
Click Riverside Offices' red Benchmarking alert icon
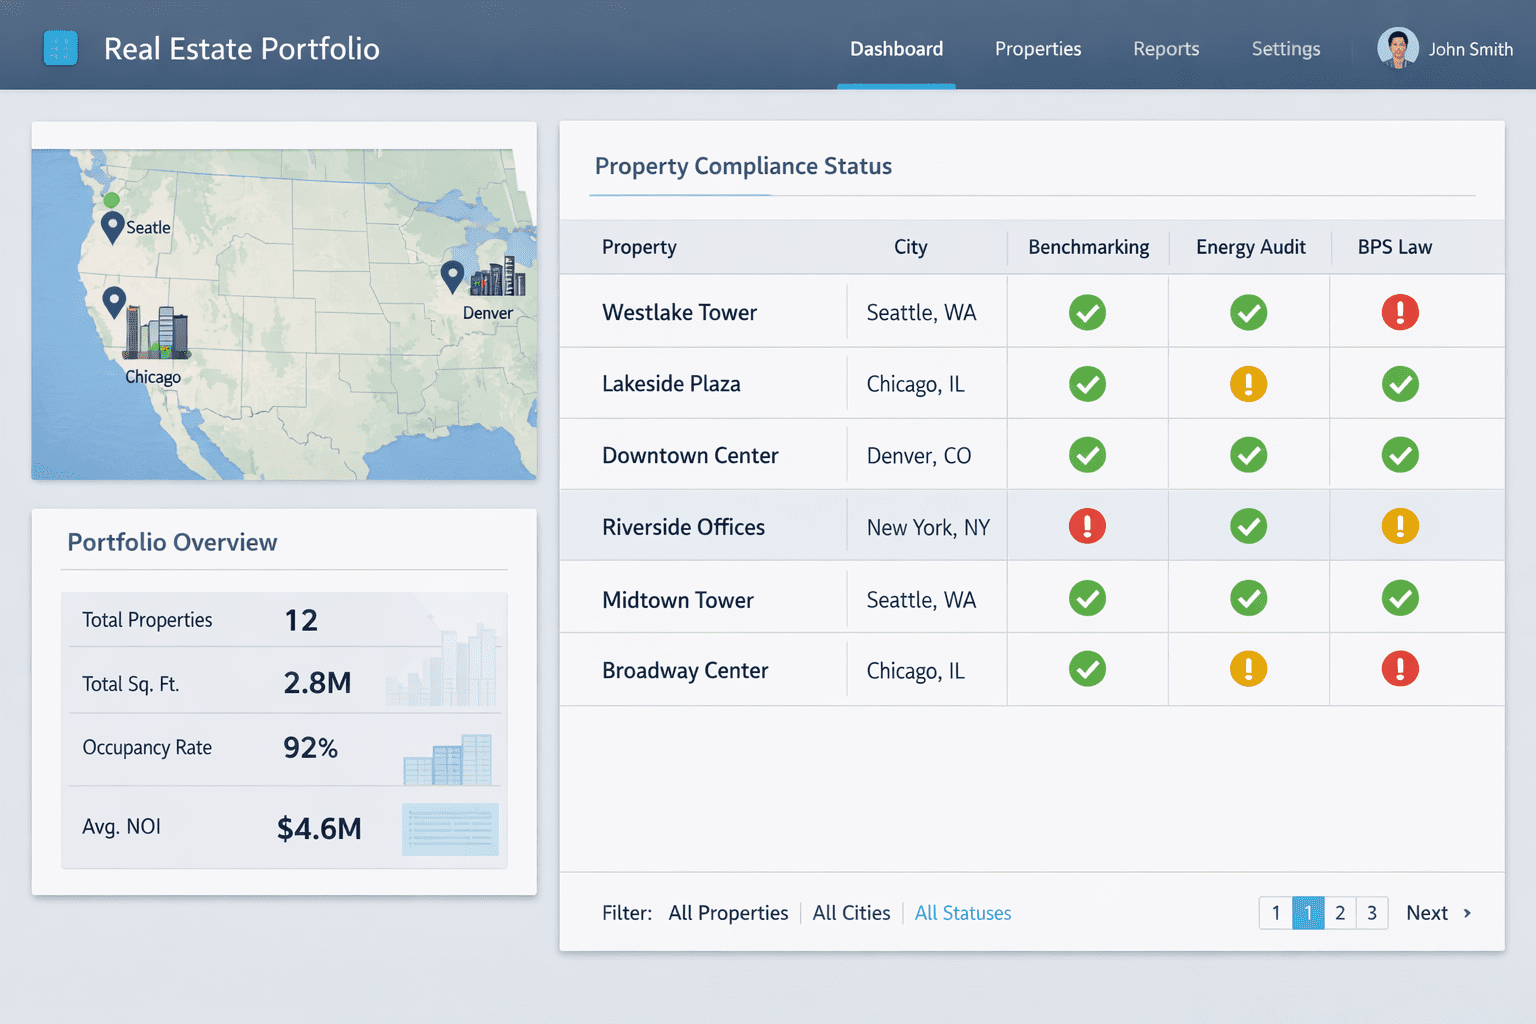point(1087,526)
